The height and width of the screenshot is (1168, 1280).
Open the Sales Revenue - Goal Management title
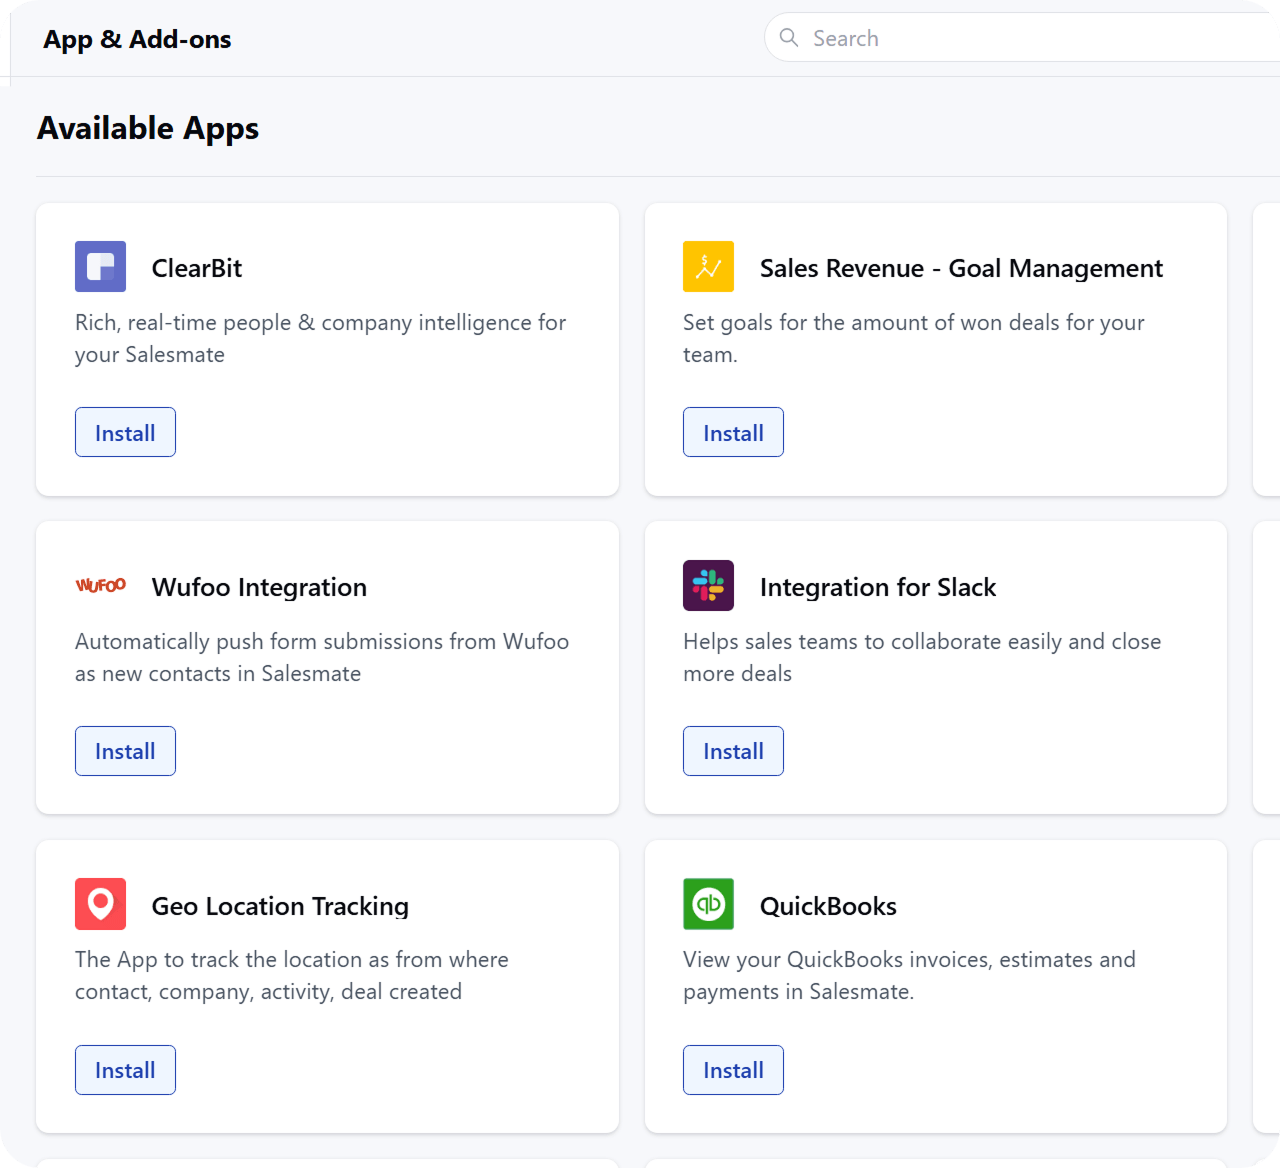(961, 268)
